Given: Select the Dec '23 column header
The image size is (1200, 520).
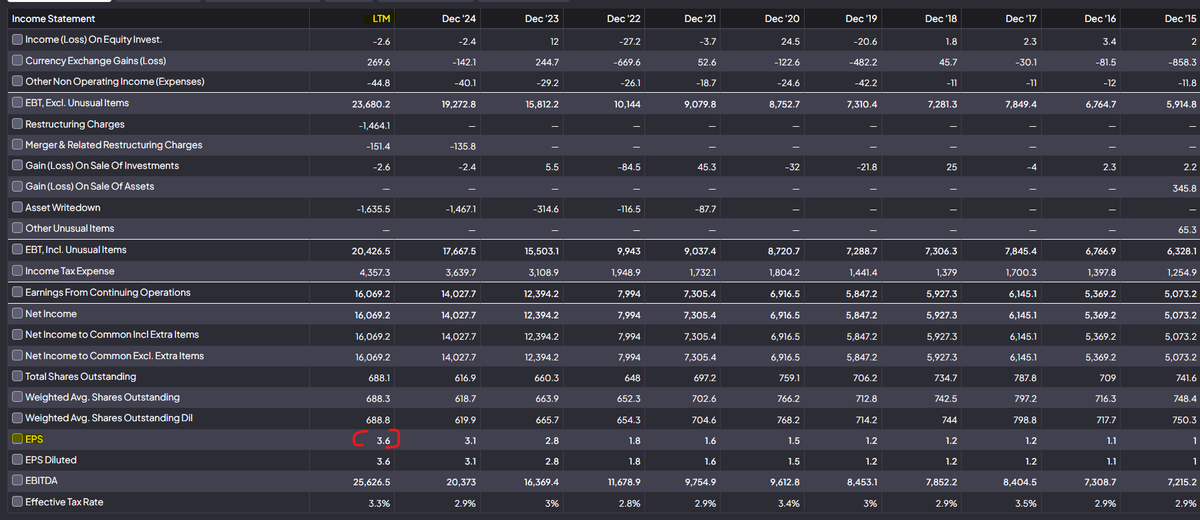Looking at the screenshot, I should [x=541, y=19].
